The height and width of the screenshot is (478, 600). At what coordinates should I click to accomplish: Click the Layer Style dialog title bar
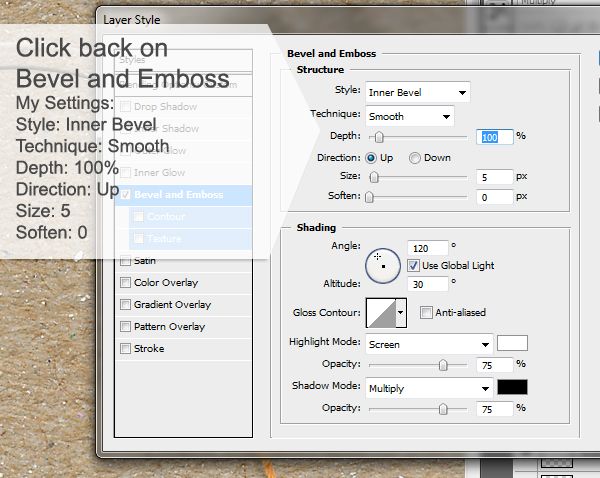pyautogui.click(x=348, y=19)
